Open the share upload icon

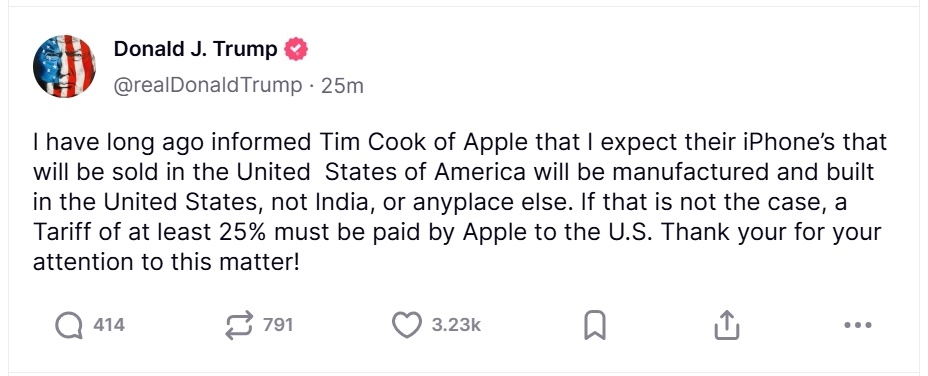[x=727, y=325]
